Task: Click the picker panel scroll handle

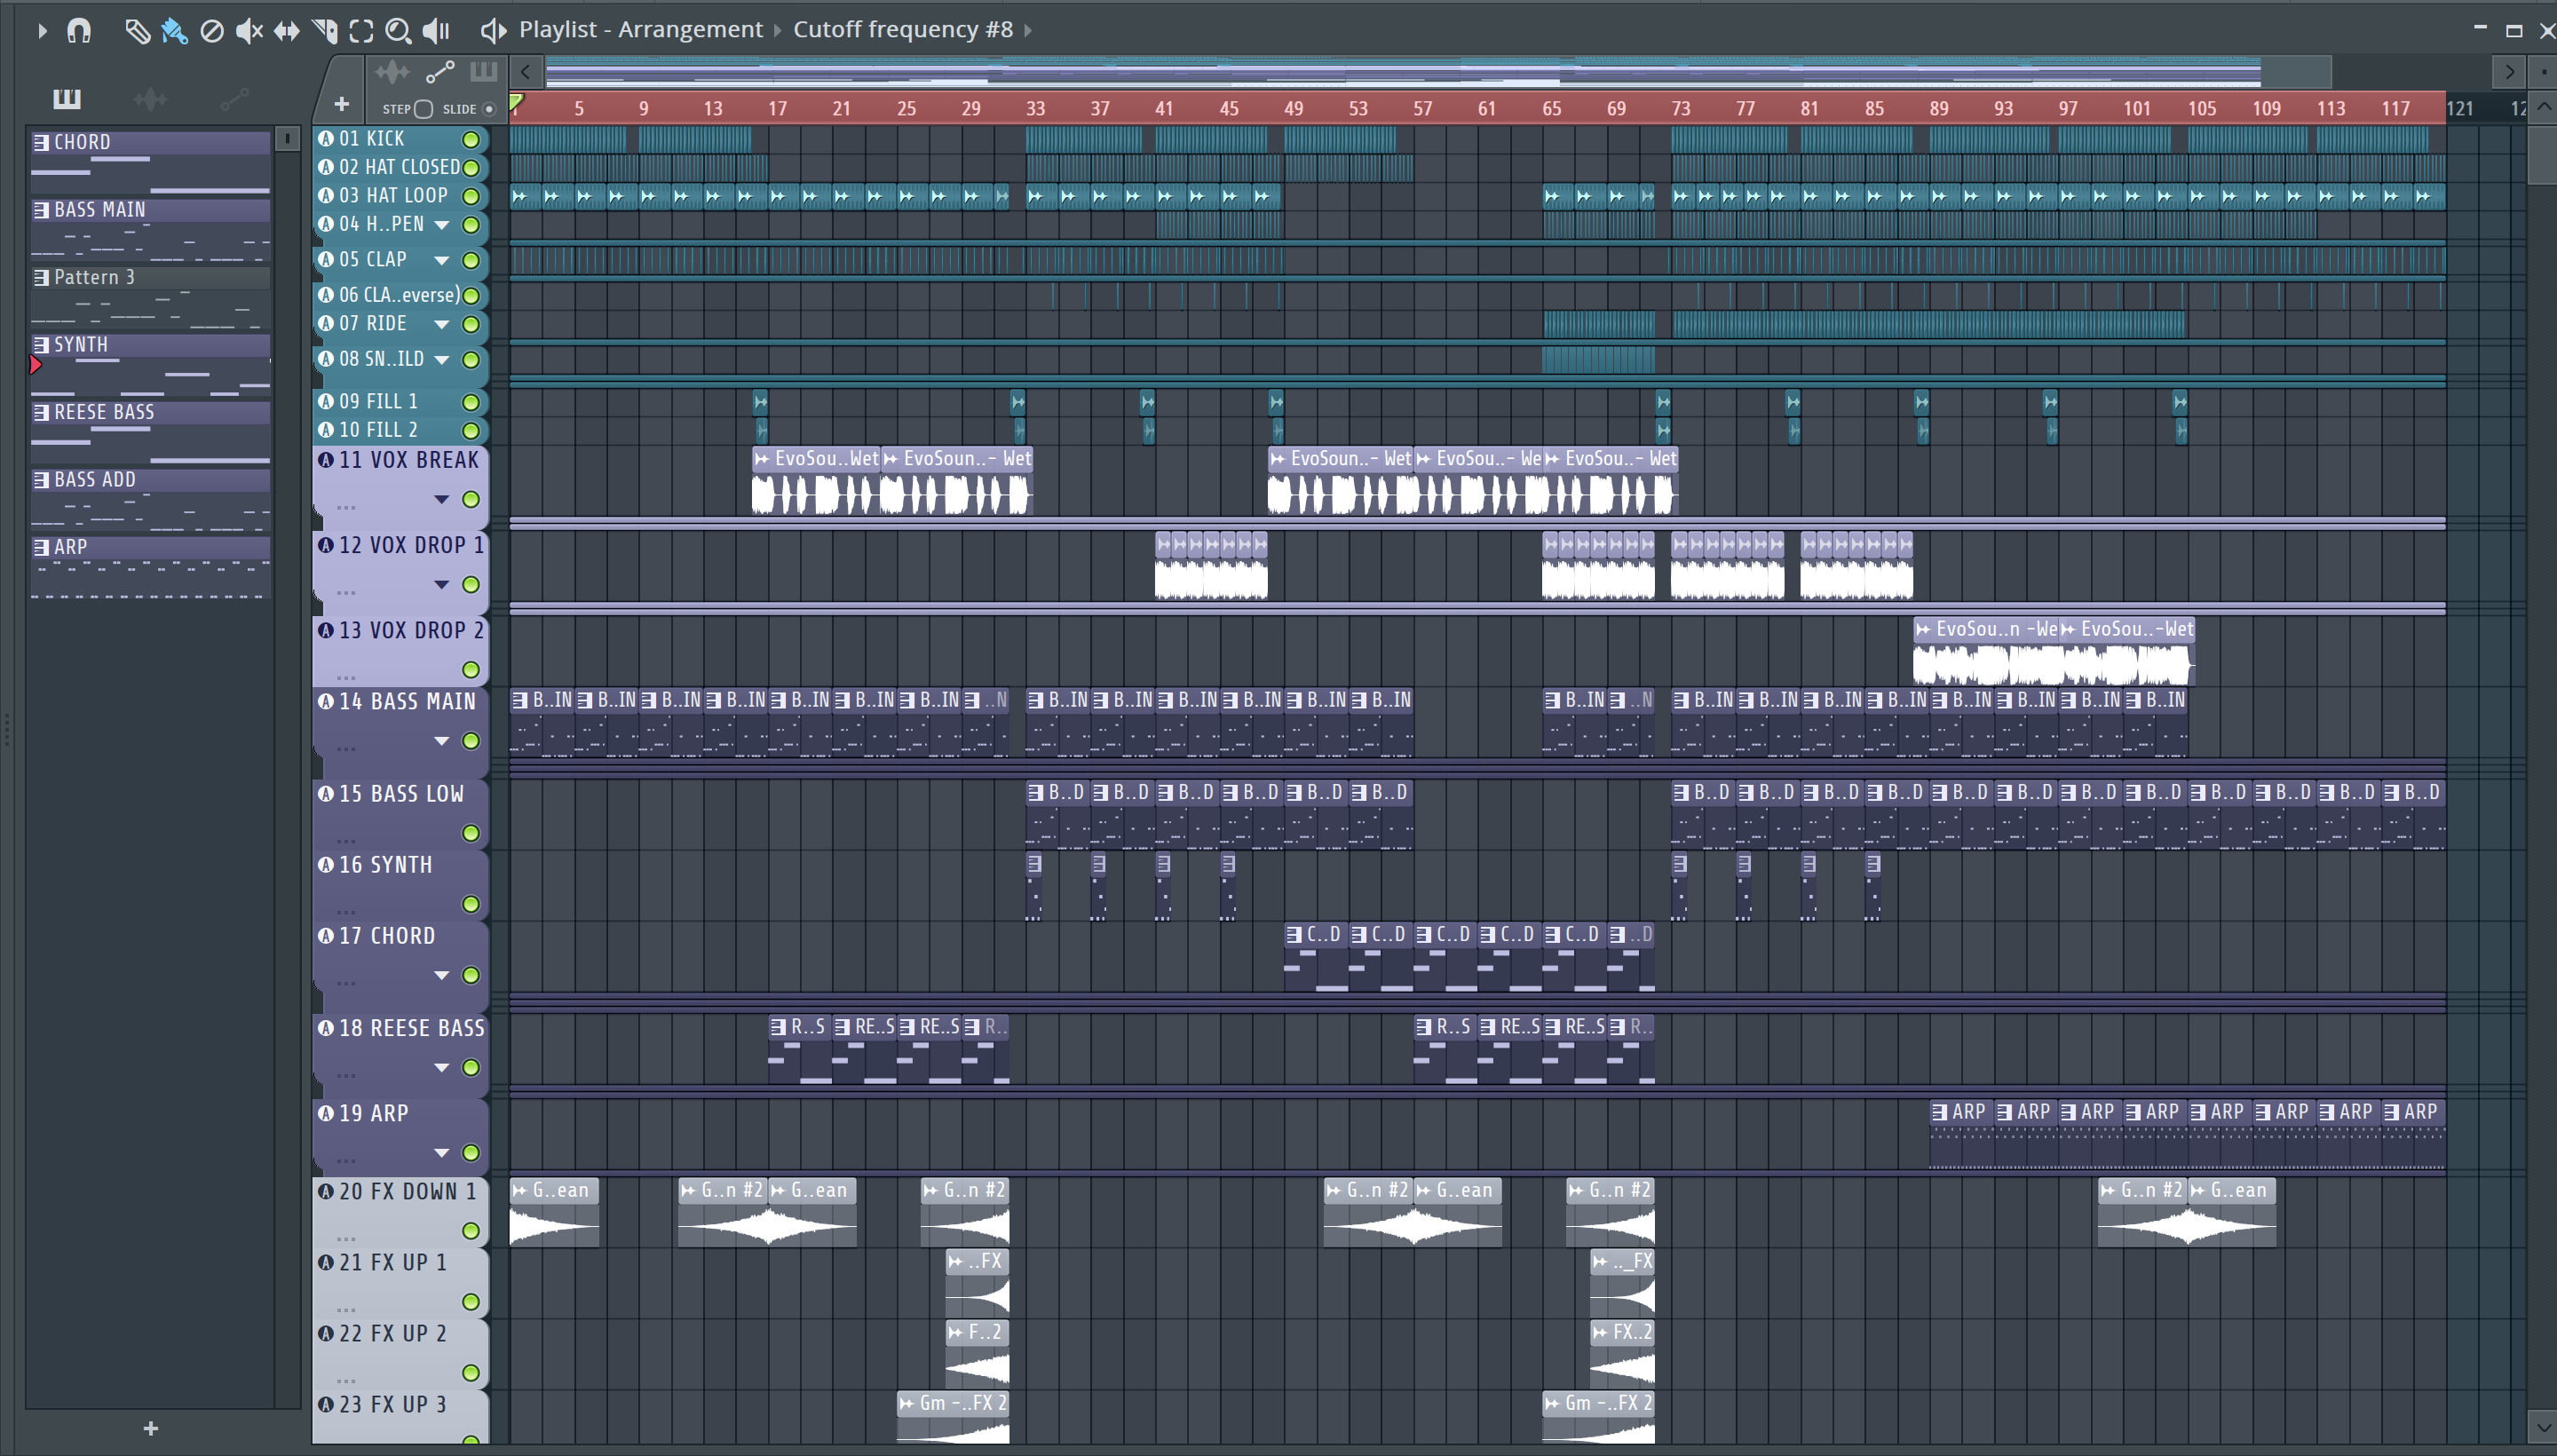Action: 287,138
